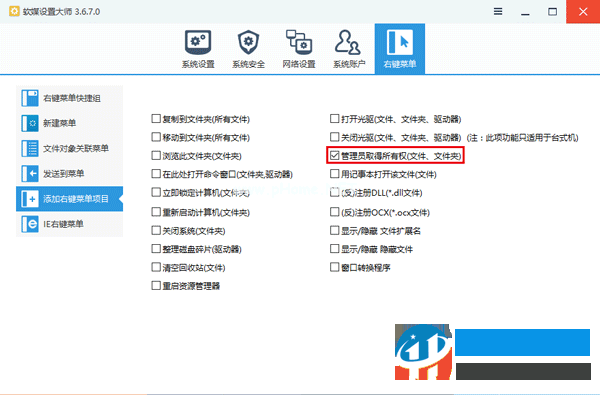Screen dimensions: 600x395
Task: Open the 系统设置 tab icon
Action: tap(198, 42)
